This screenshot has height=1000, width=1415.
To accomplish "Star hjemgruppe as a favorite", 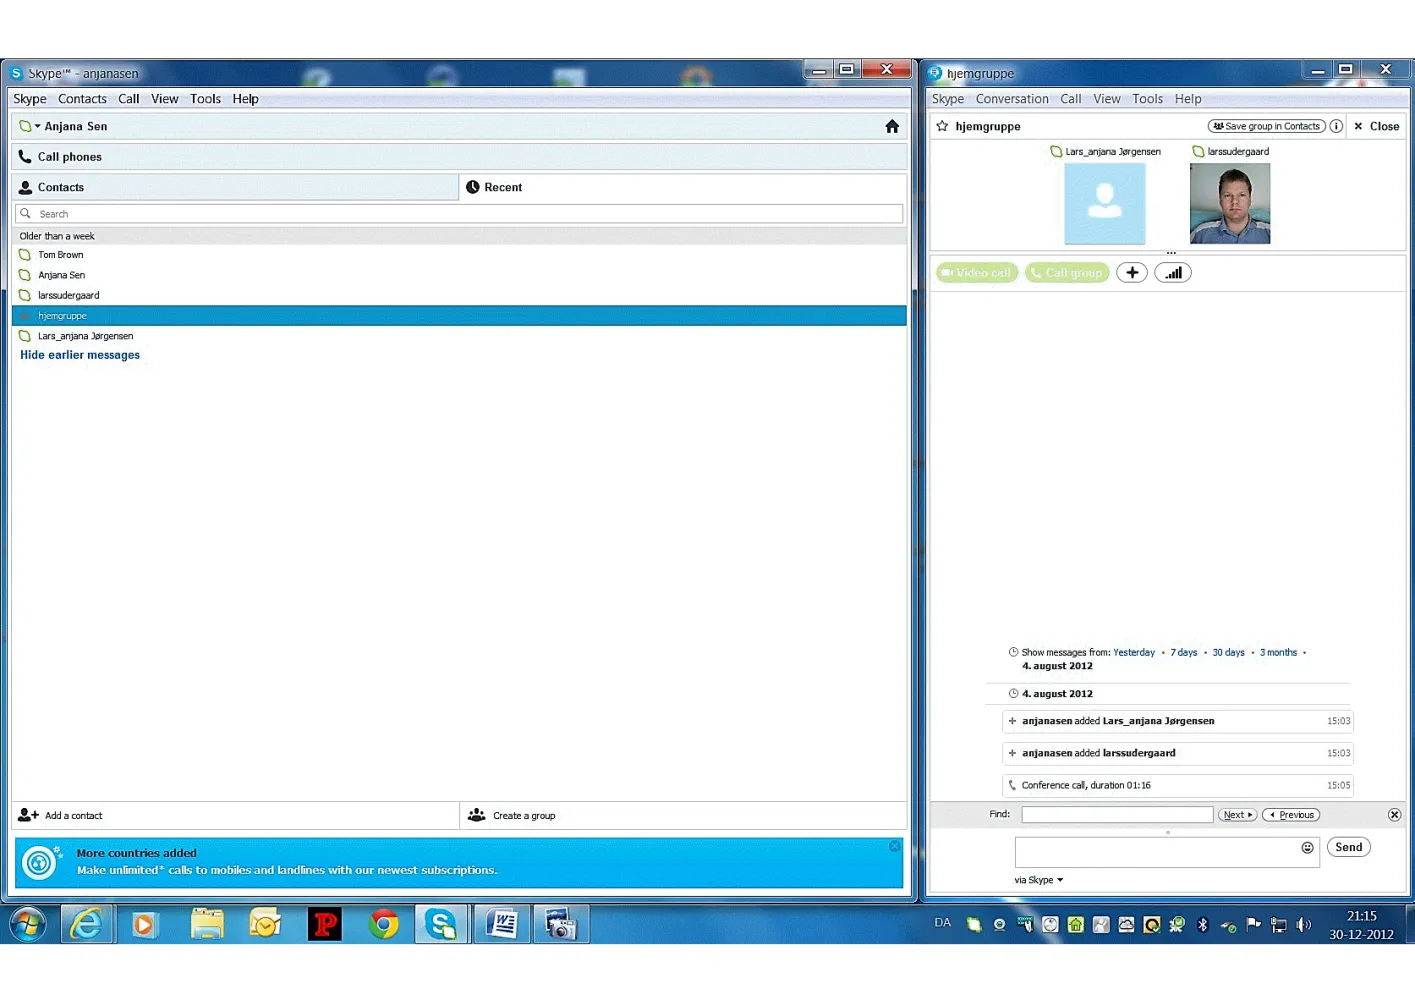I will (942, 127).
